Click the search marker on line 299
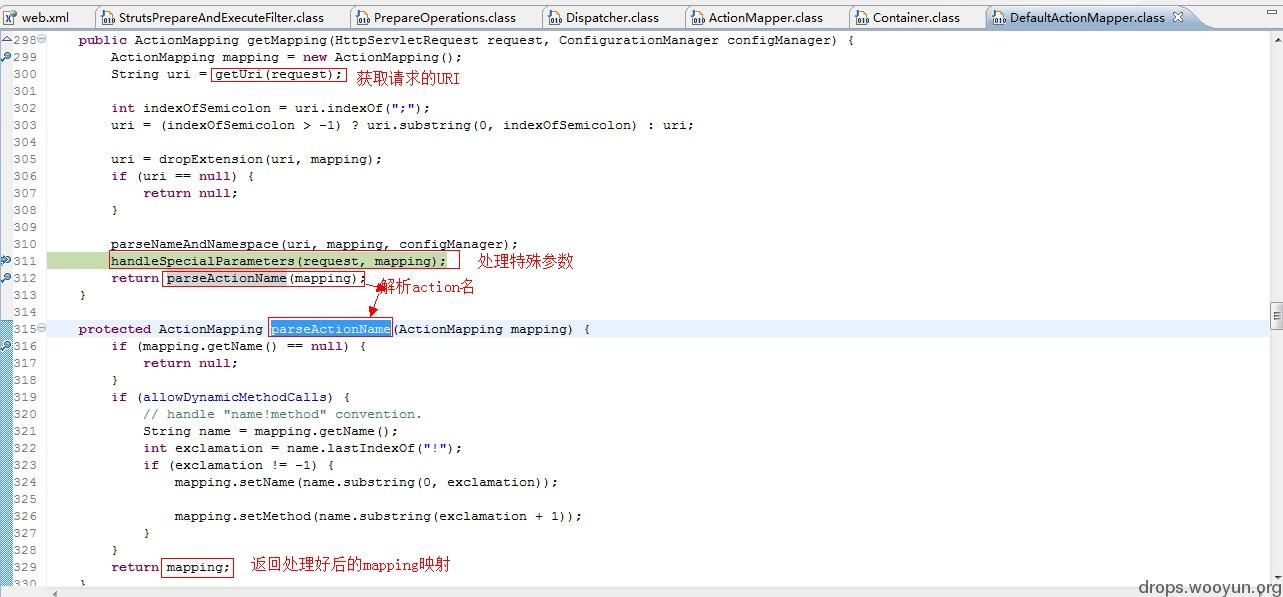The image size is (1283, 597). [x=6, y=58]
